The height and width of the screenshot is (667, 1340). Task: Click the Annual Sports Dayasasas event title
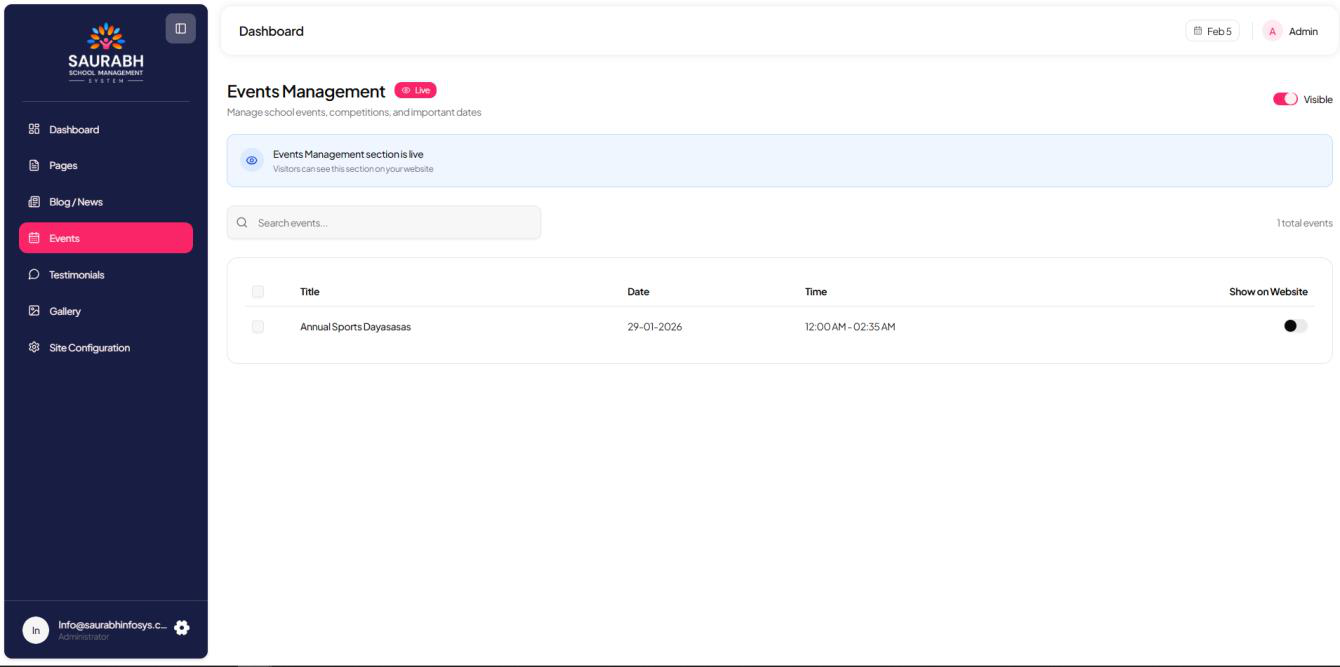[355, 326]
